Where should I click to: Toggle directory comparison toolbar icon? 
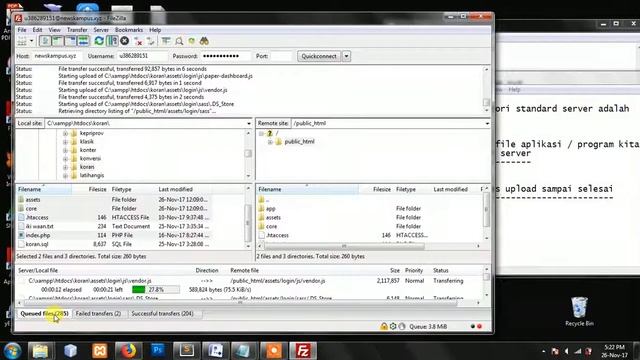click(179, 41)
